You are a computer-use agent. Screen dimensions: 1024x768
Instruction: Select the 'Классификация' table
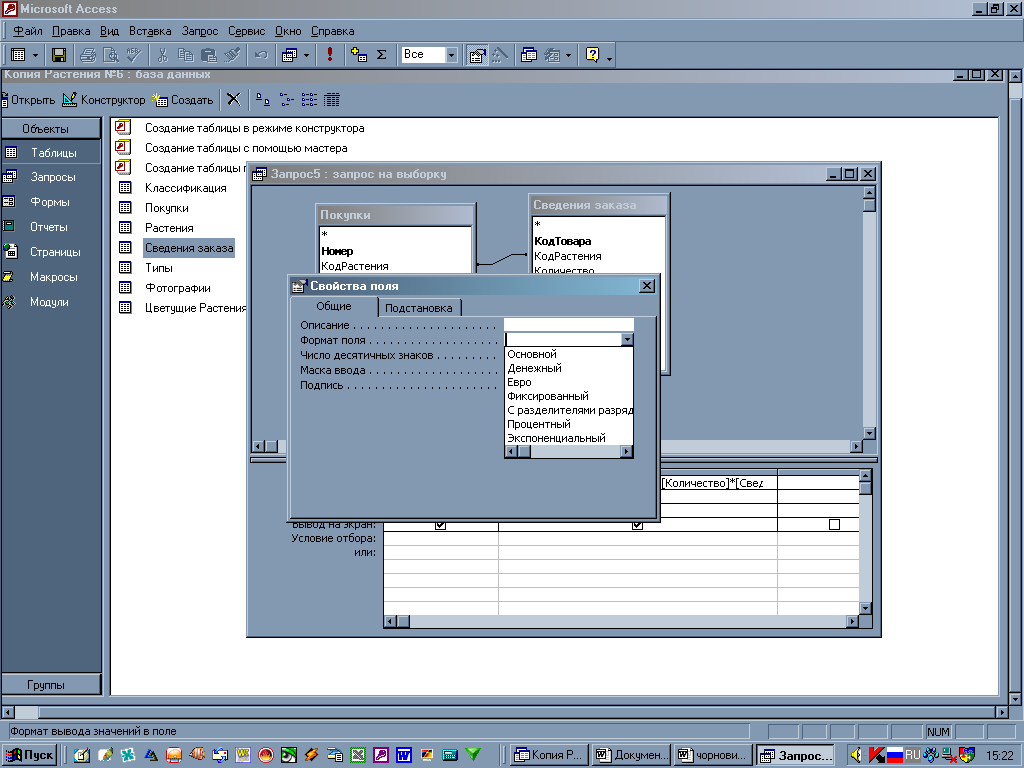(185, 188)
